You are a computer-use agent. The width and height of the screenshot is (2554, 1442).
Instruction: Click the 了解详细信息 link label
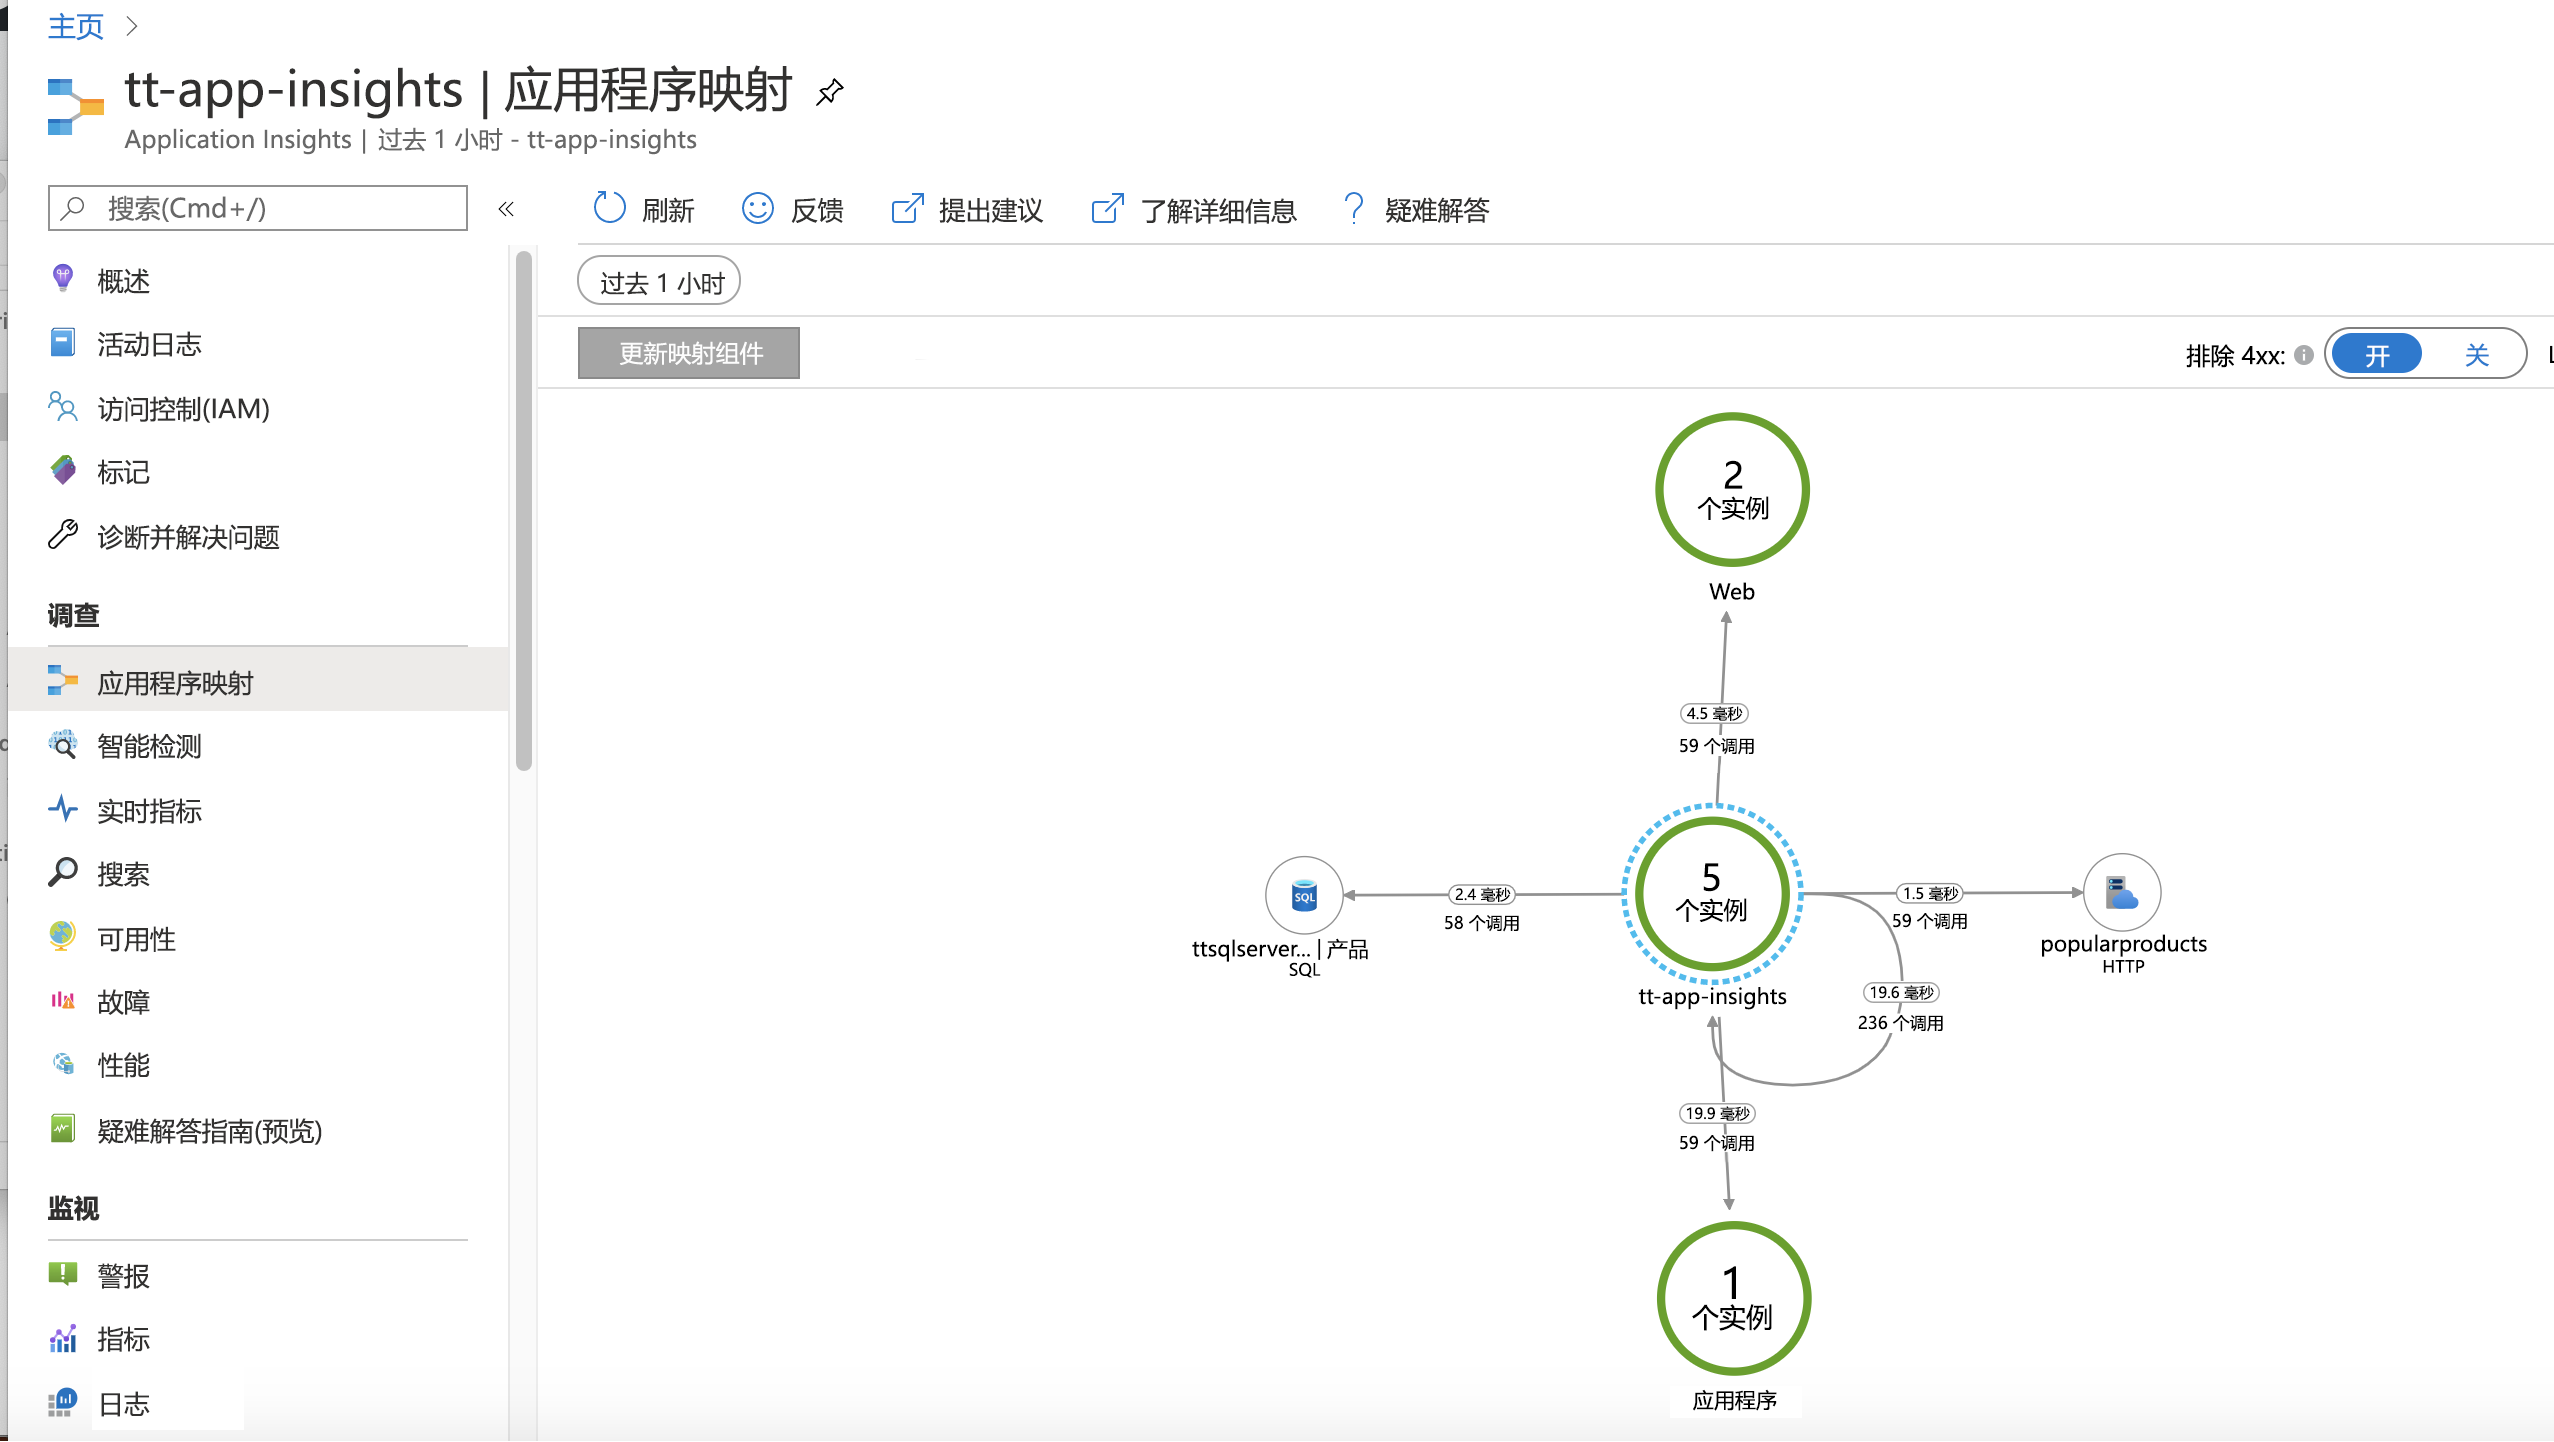(x=1218, y=210)
